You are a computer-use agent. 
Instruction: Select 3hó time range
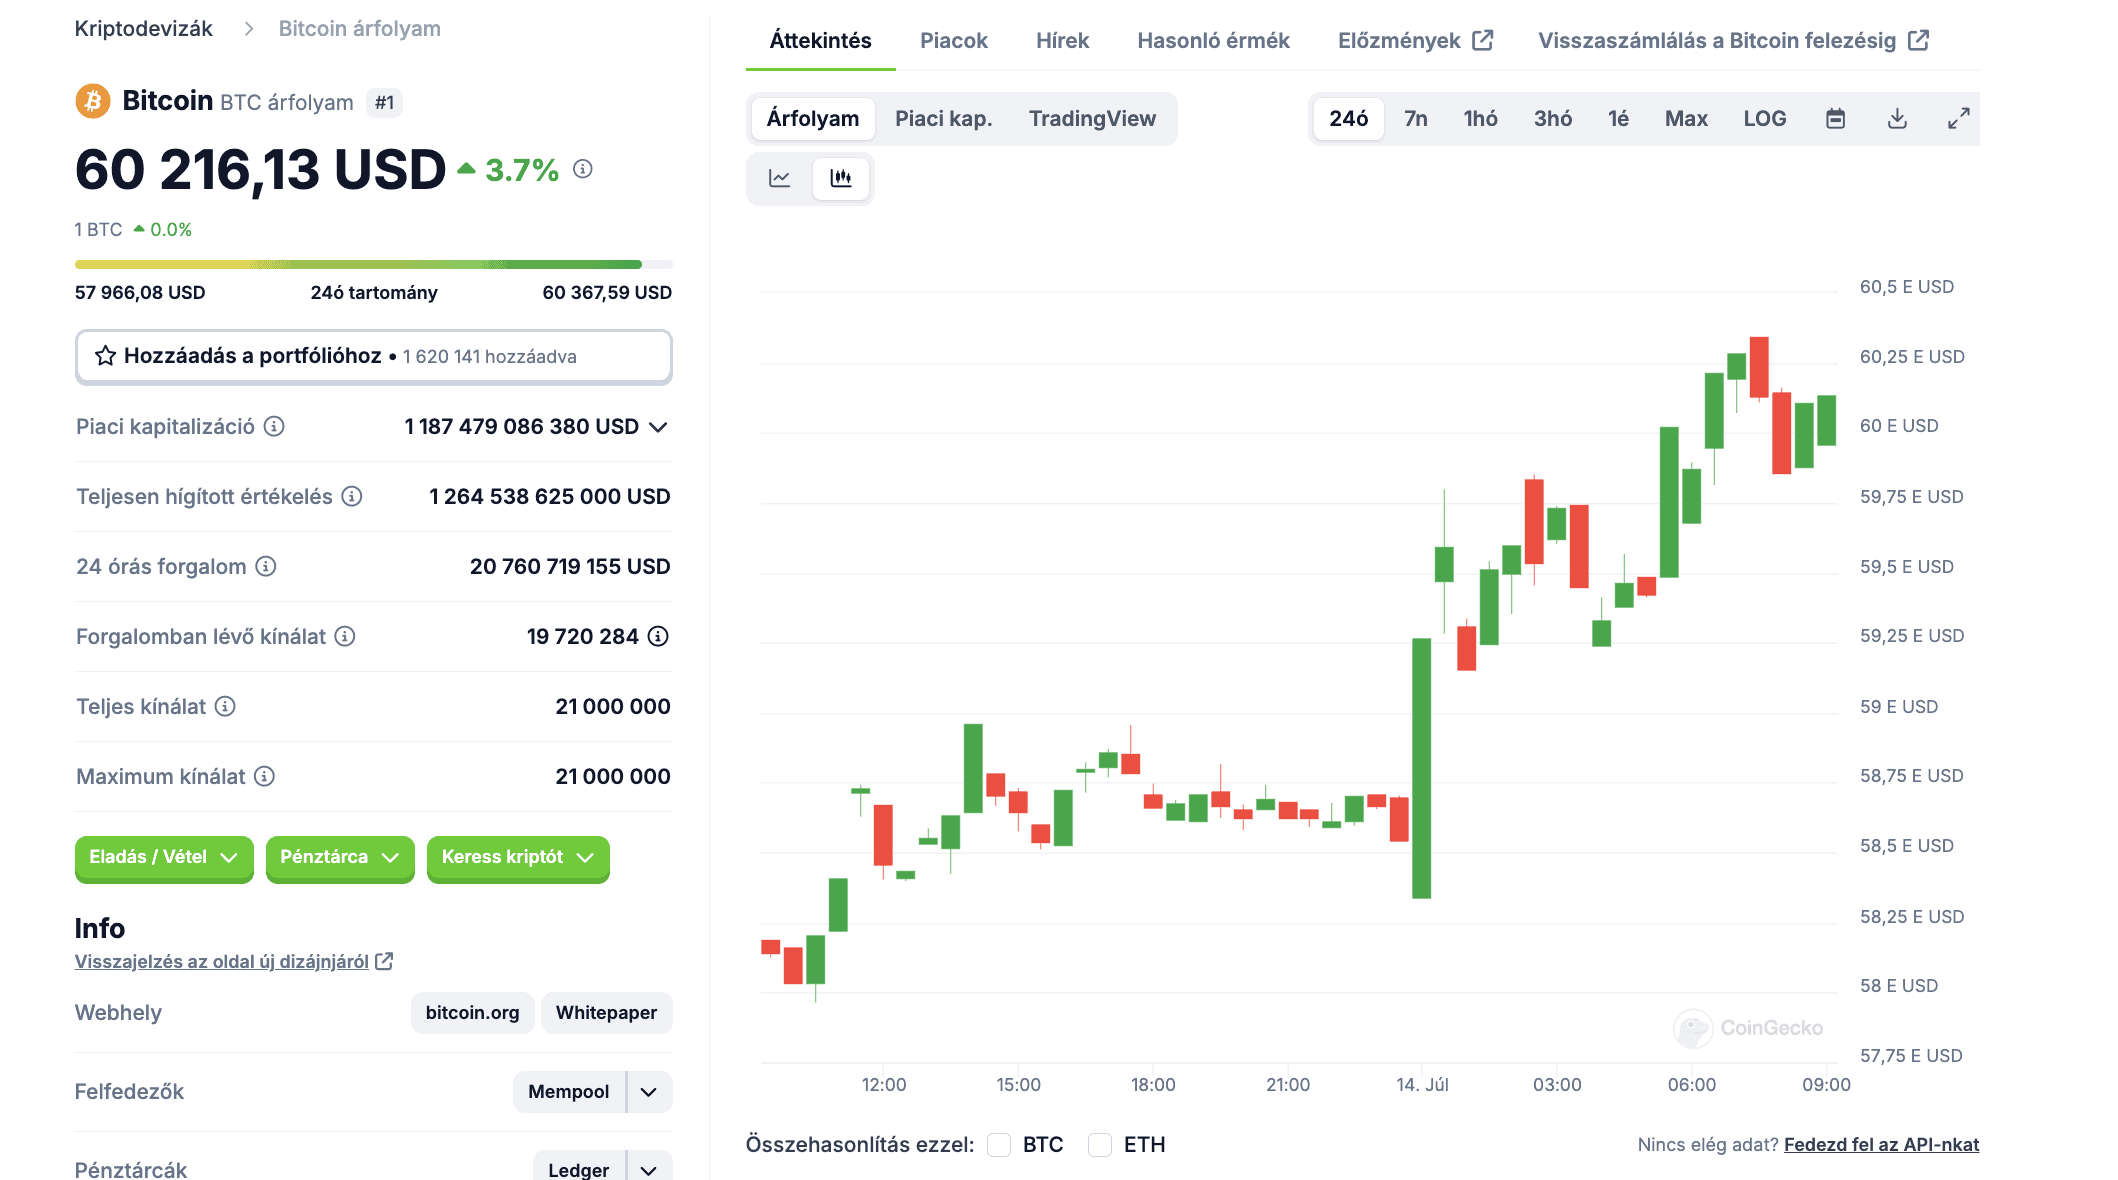click(x=1553, y=119)
